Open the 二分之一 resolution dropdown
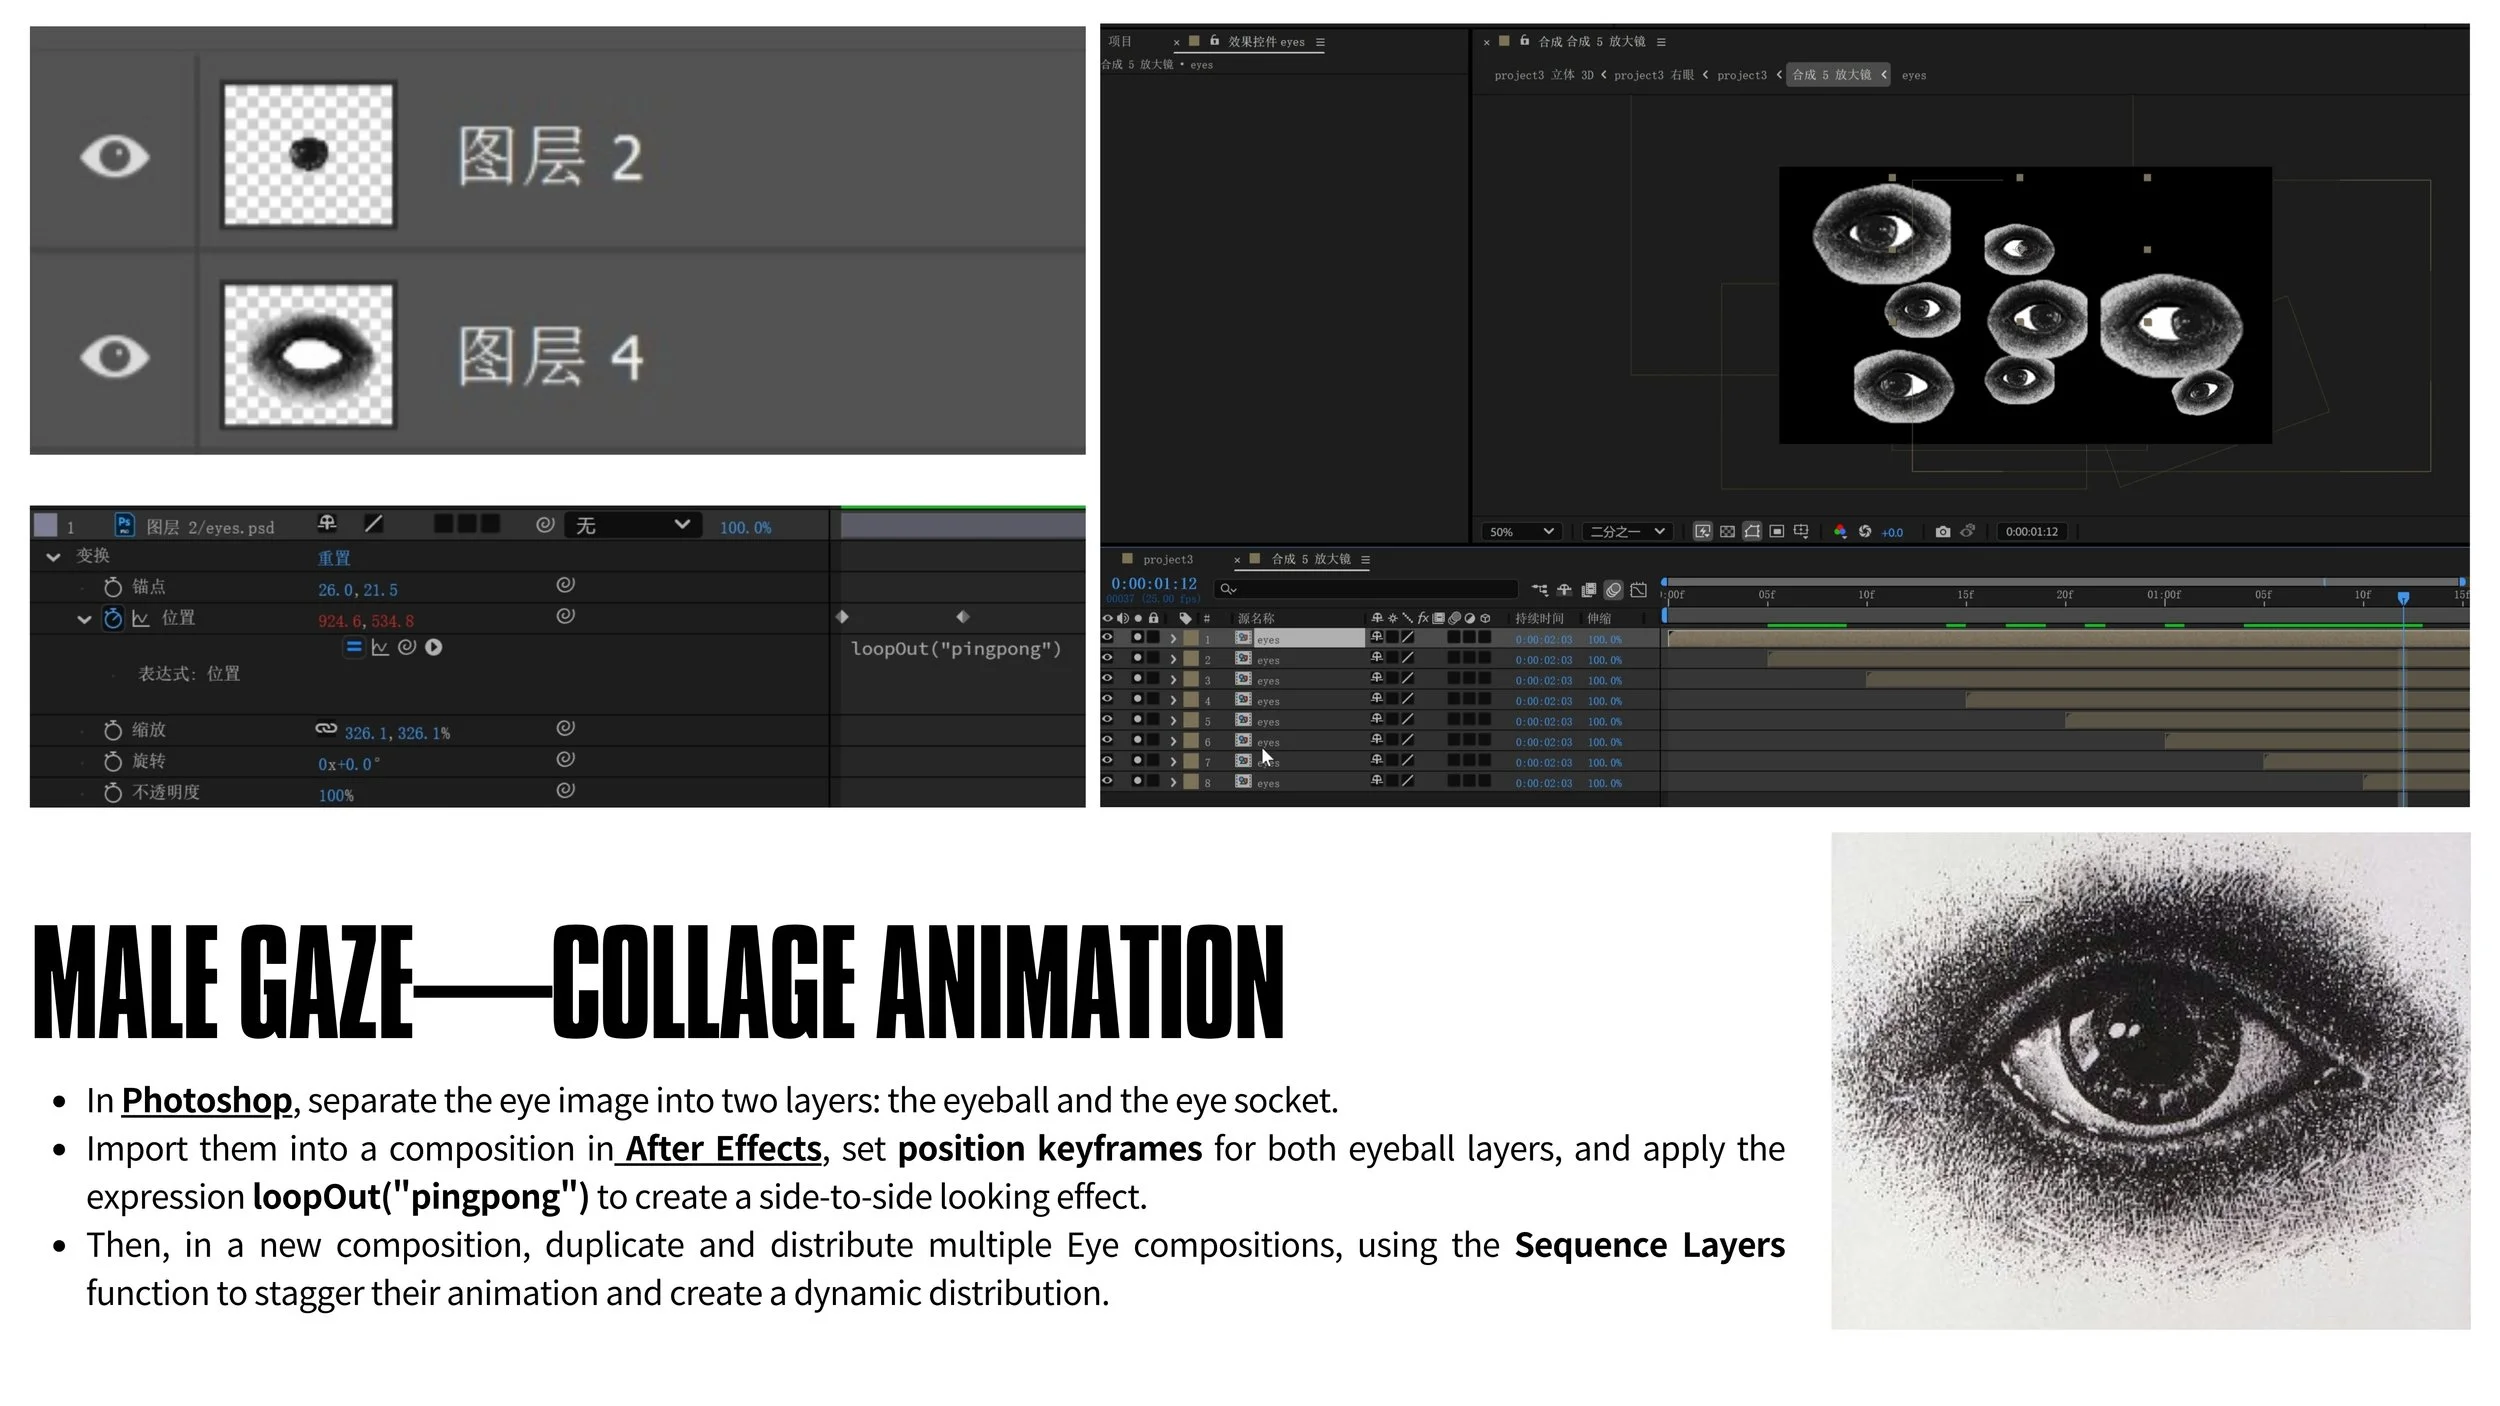The image size is (2500, 1406). click(x=1626, y=532)
